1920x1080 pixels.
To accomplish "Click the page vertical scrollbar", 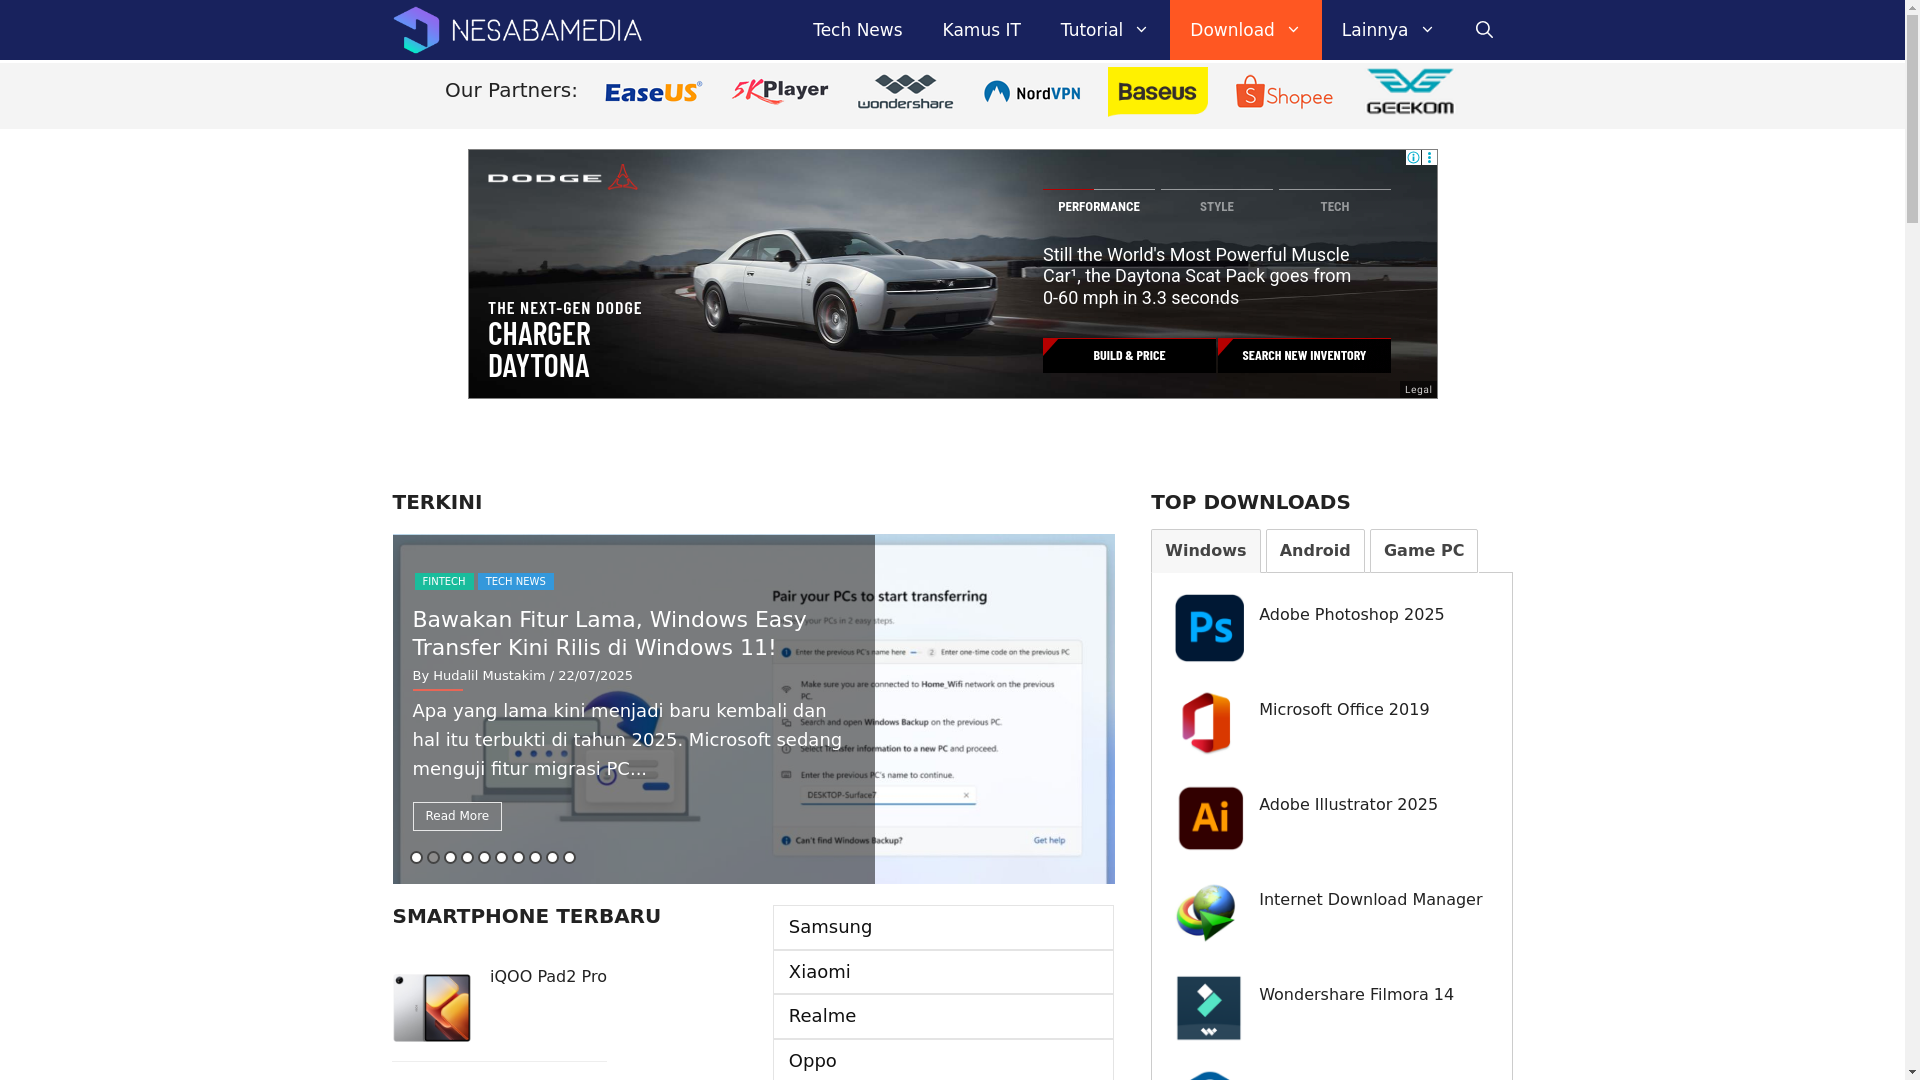I will pos(1912,540).
